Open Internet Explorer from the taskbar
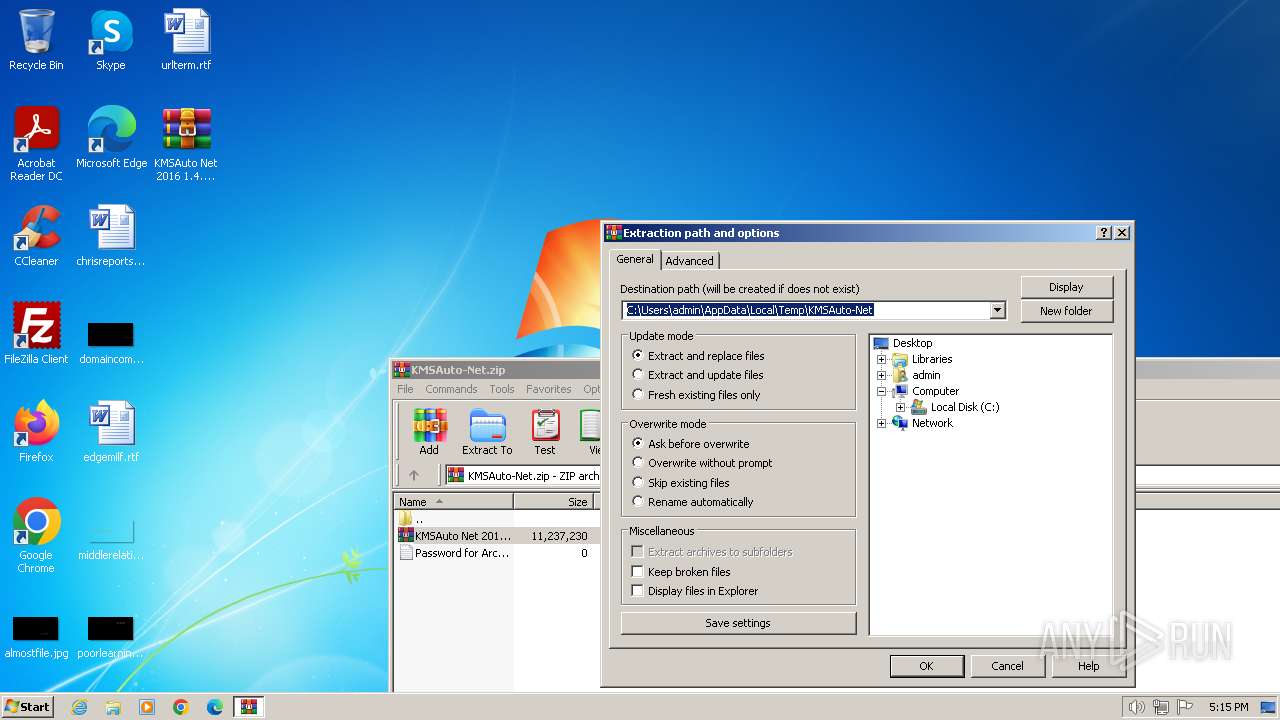This screenshot has height=720, width=1280. click(79, 707)
